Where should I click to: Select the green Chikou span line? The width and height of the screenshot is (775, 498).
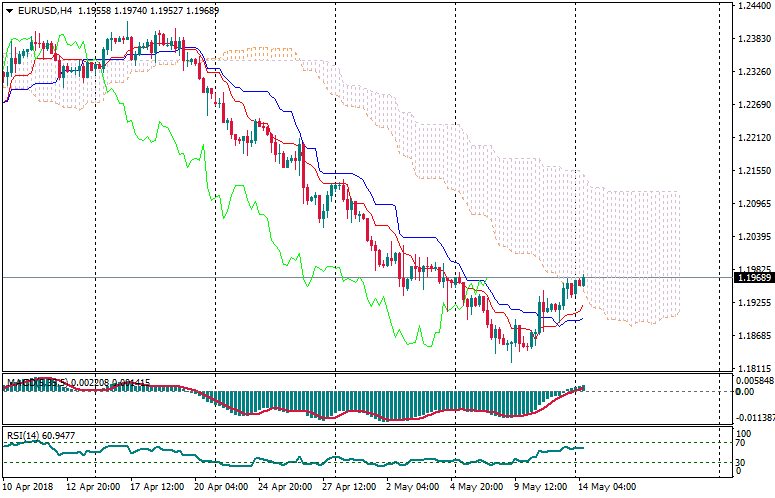coord(240,200)
